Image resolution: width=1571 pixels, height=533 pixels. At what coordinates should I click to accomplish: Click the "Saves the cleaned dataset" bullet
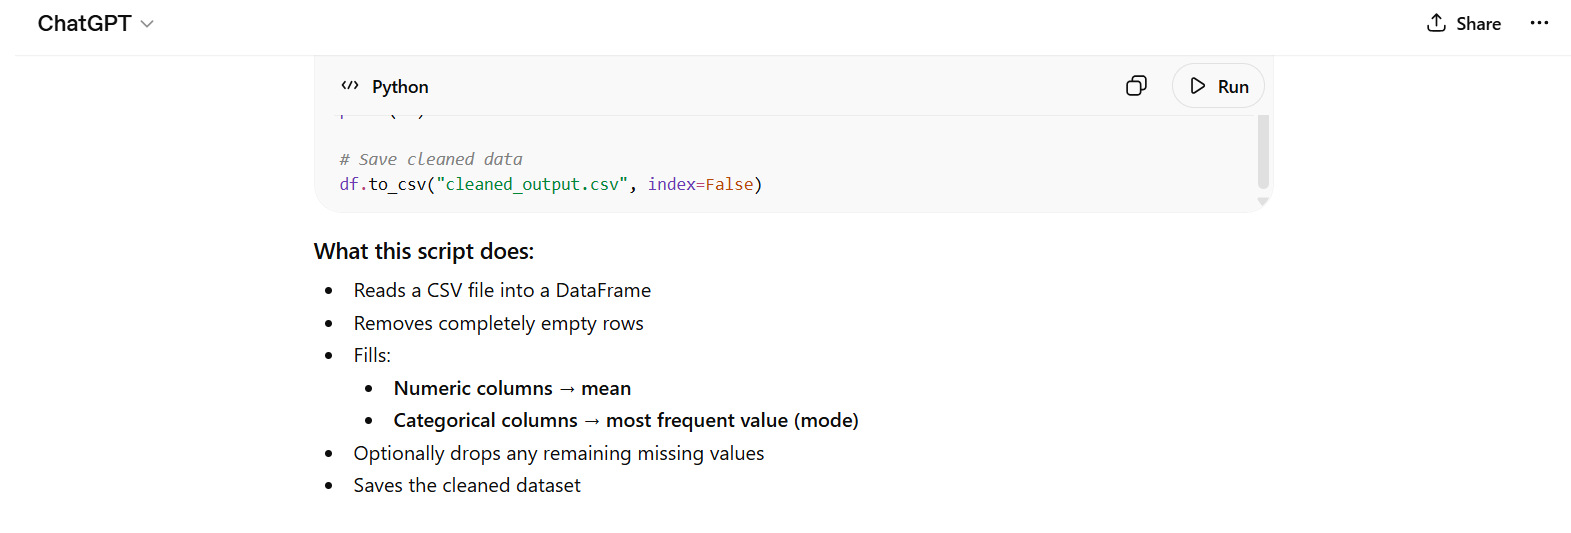pos(467,485)
